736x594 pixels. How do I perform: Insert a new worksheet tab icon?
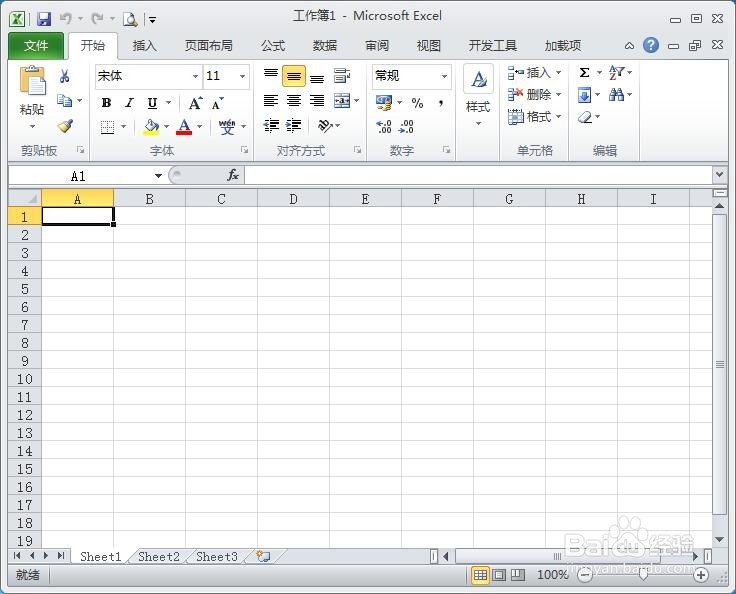[263, 556]
